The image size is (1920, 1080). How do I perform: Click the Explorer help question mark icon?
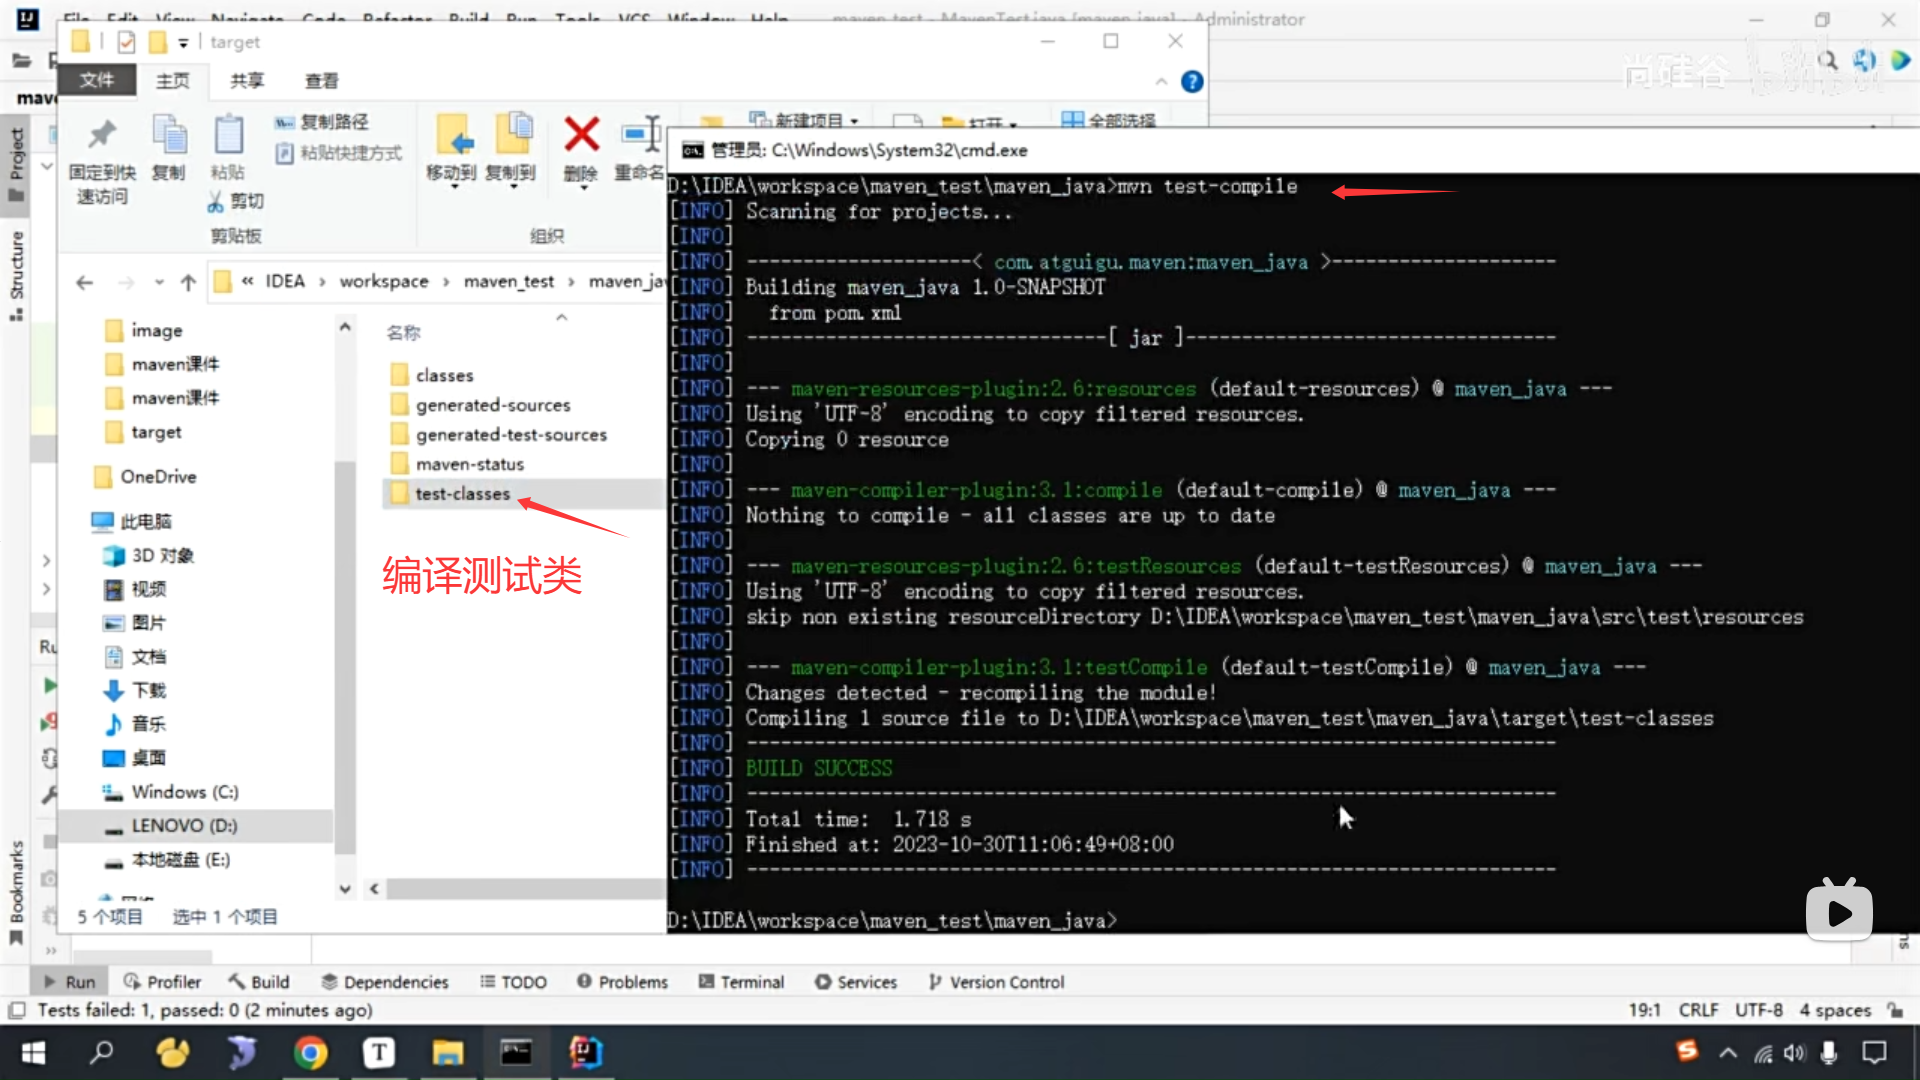[1192, 82]
